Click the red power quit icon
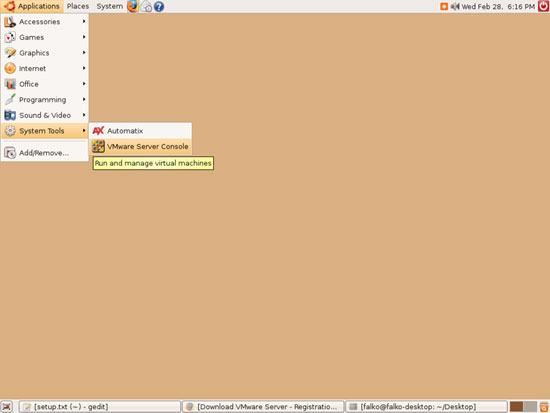 coord(543,6)
